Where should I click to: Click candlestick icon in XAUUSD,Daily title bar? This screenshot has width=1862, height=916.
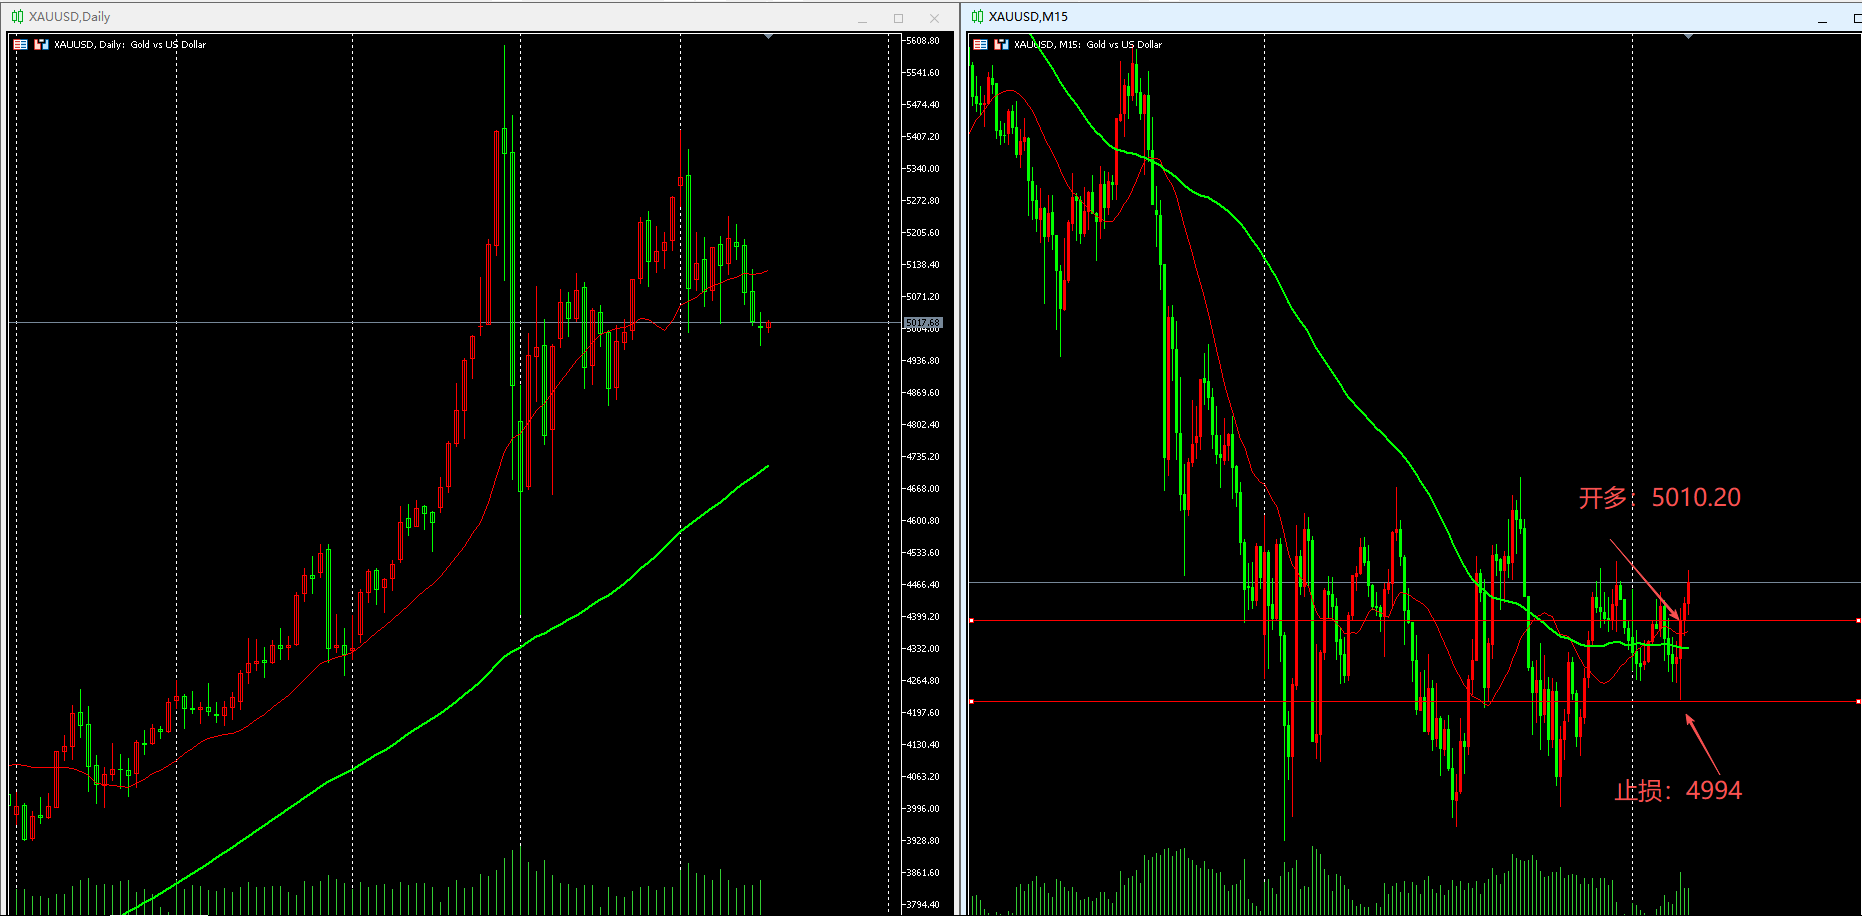click(17, 17)
